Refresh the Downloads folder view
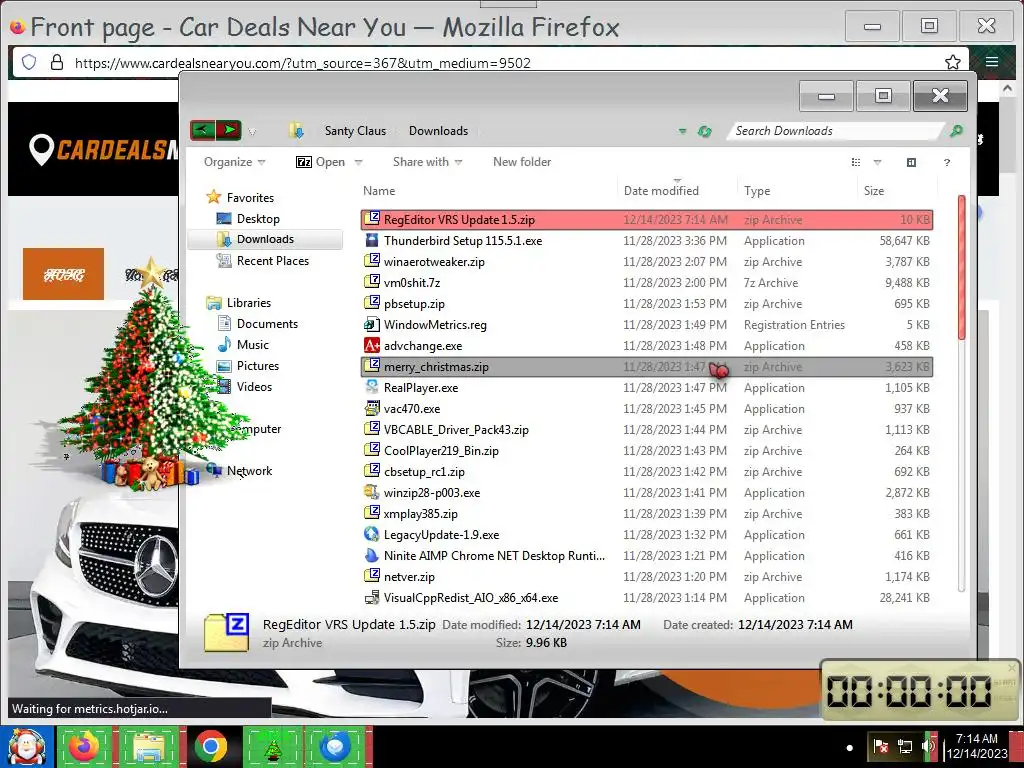Image resolution: width=1024 pixels, height=768 pixels. [x=704, y=131]
